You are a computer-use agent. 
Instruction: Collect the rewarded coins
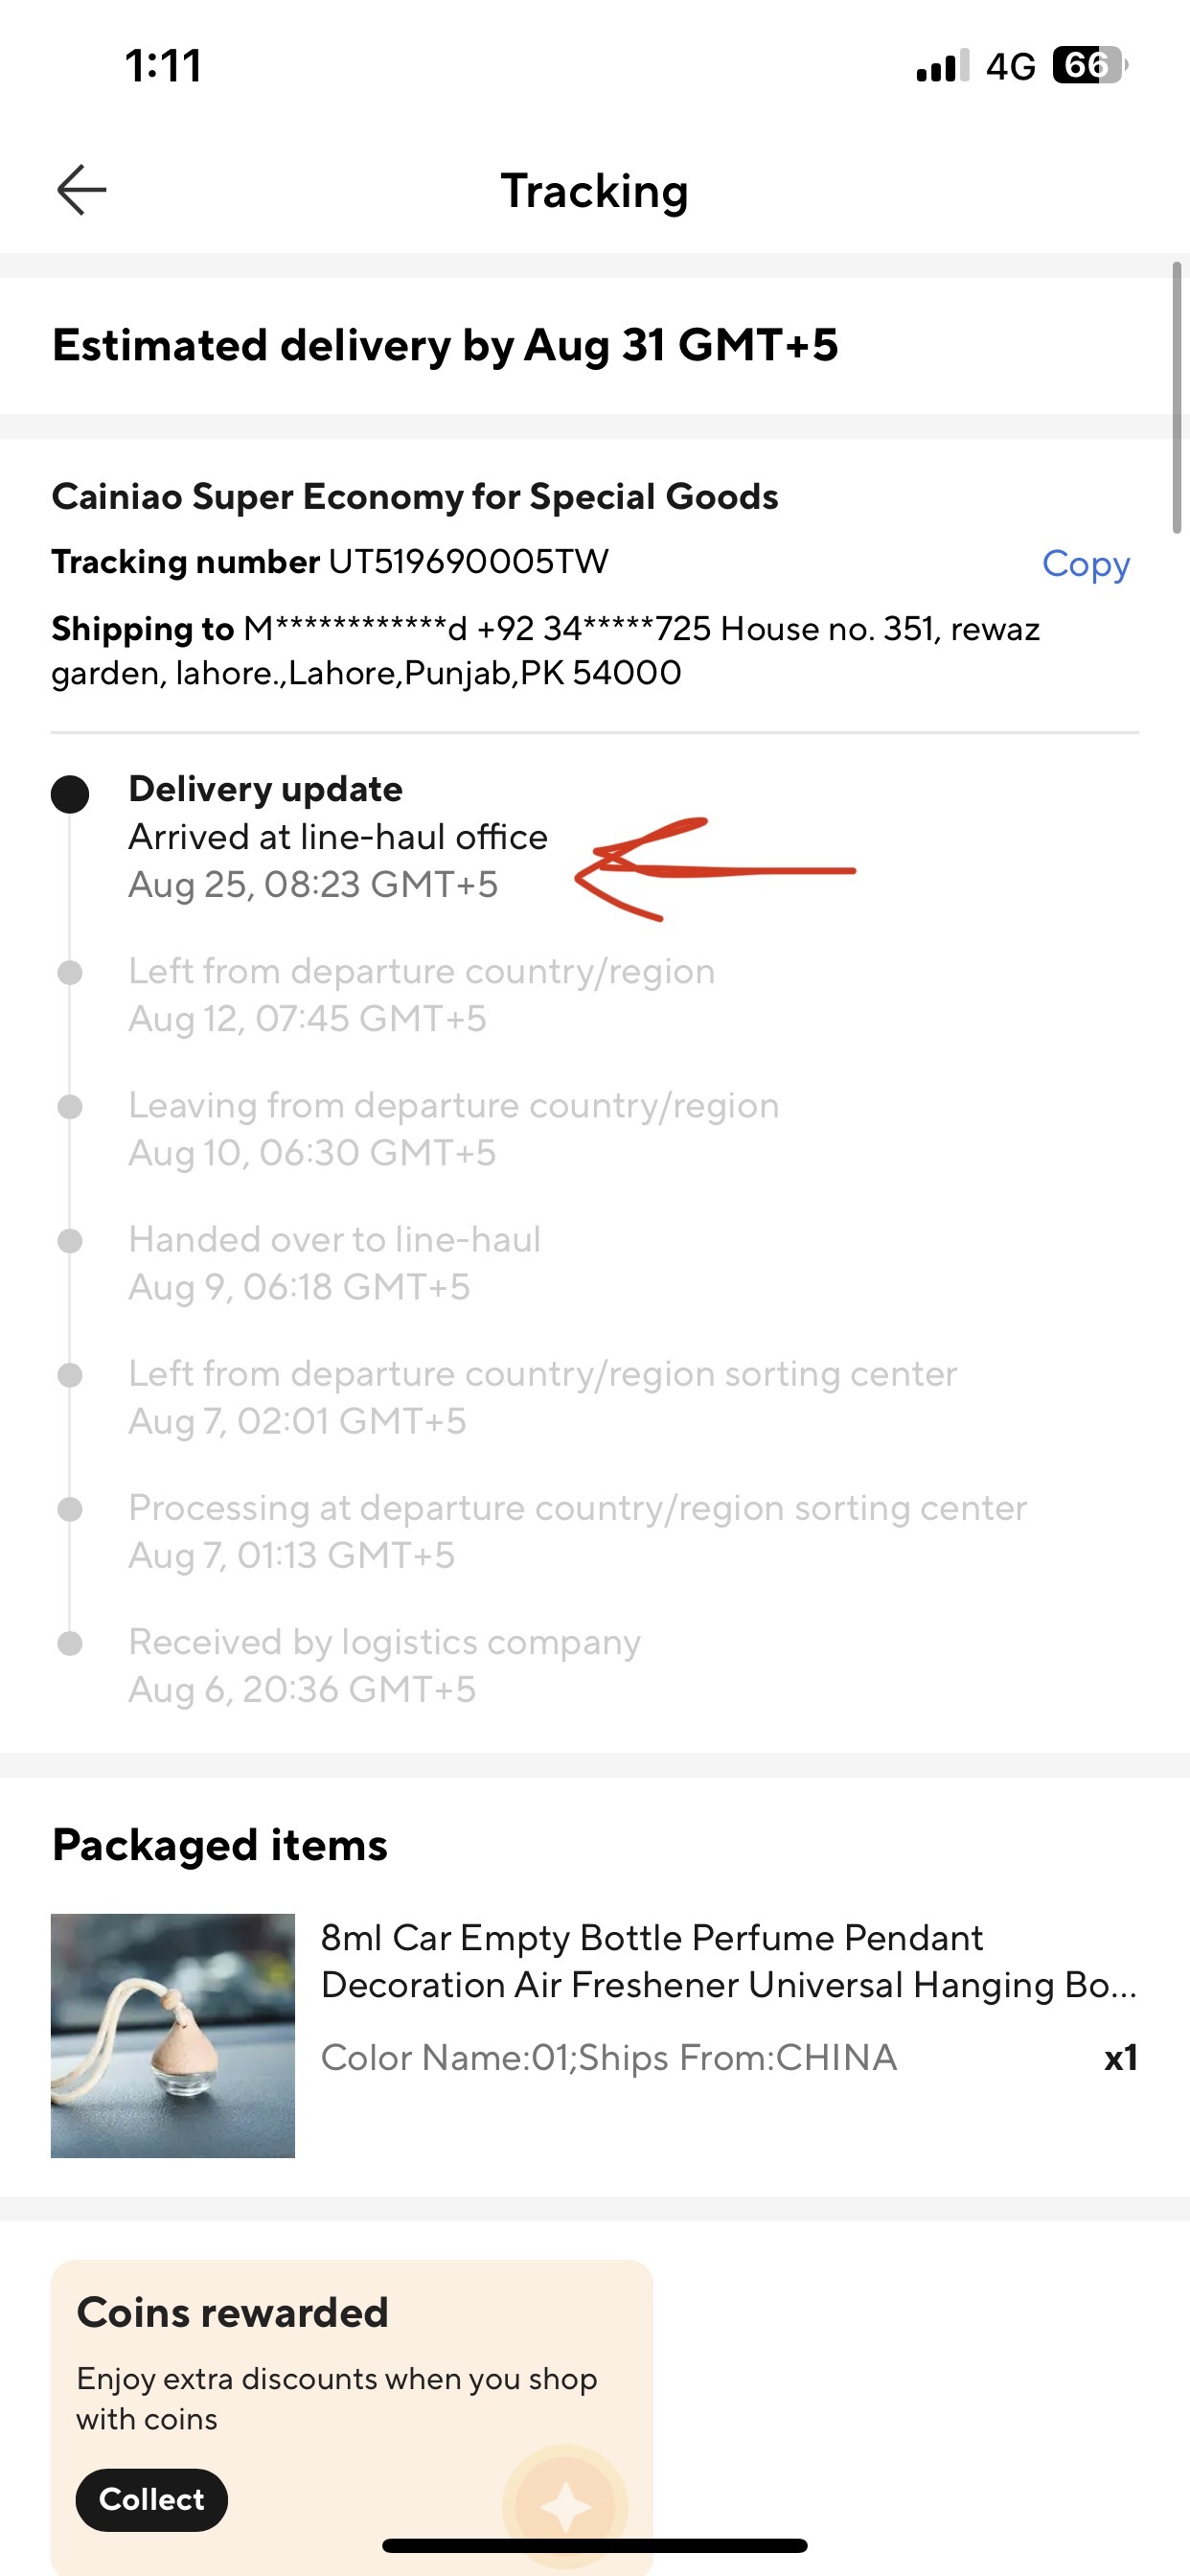click(152, 2499)
